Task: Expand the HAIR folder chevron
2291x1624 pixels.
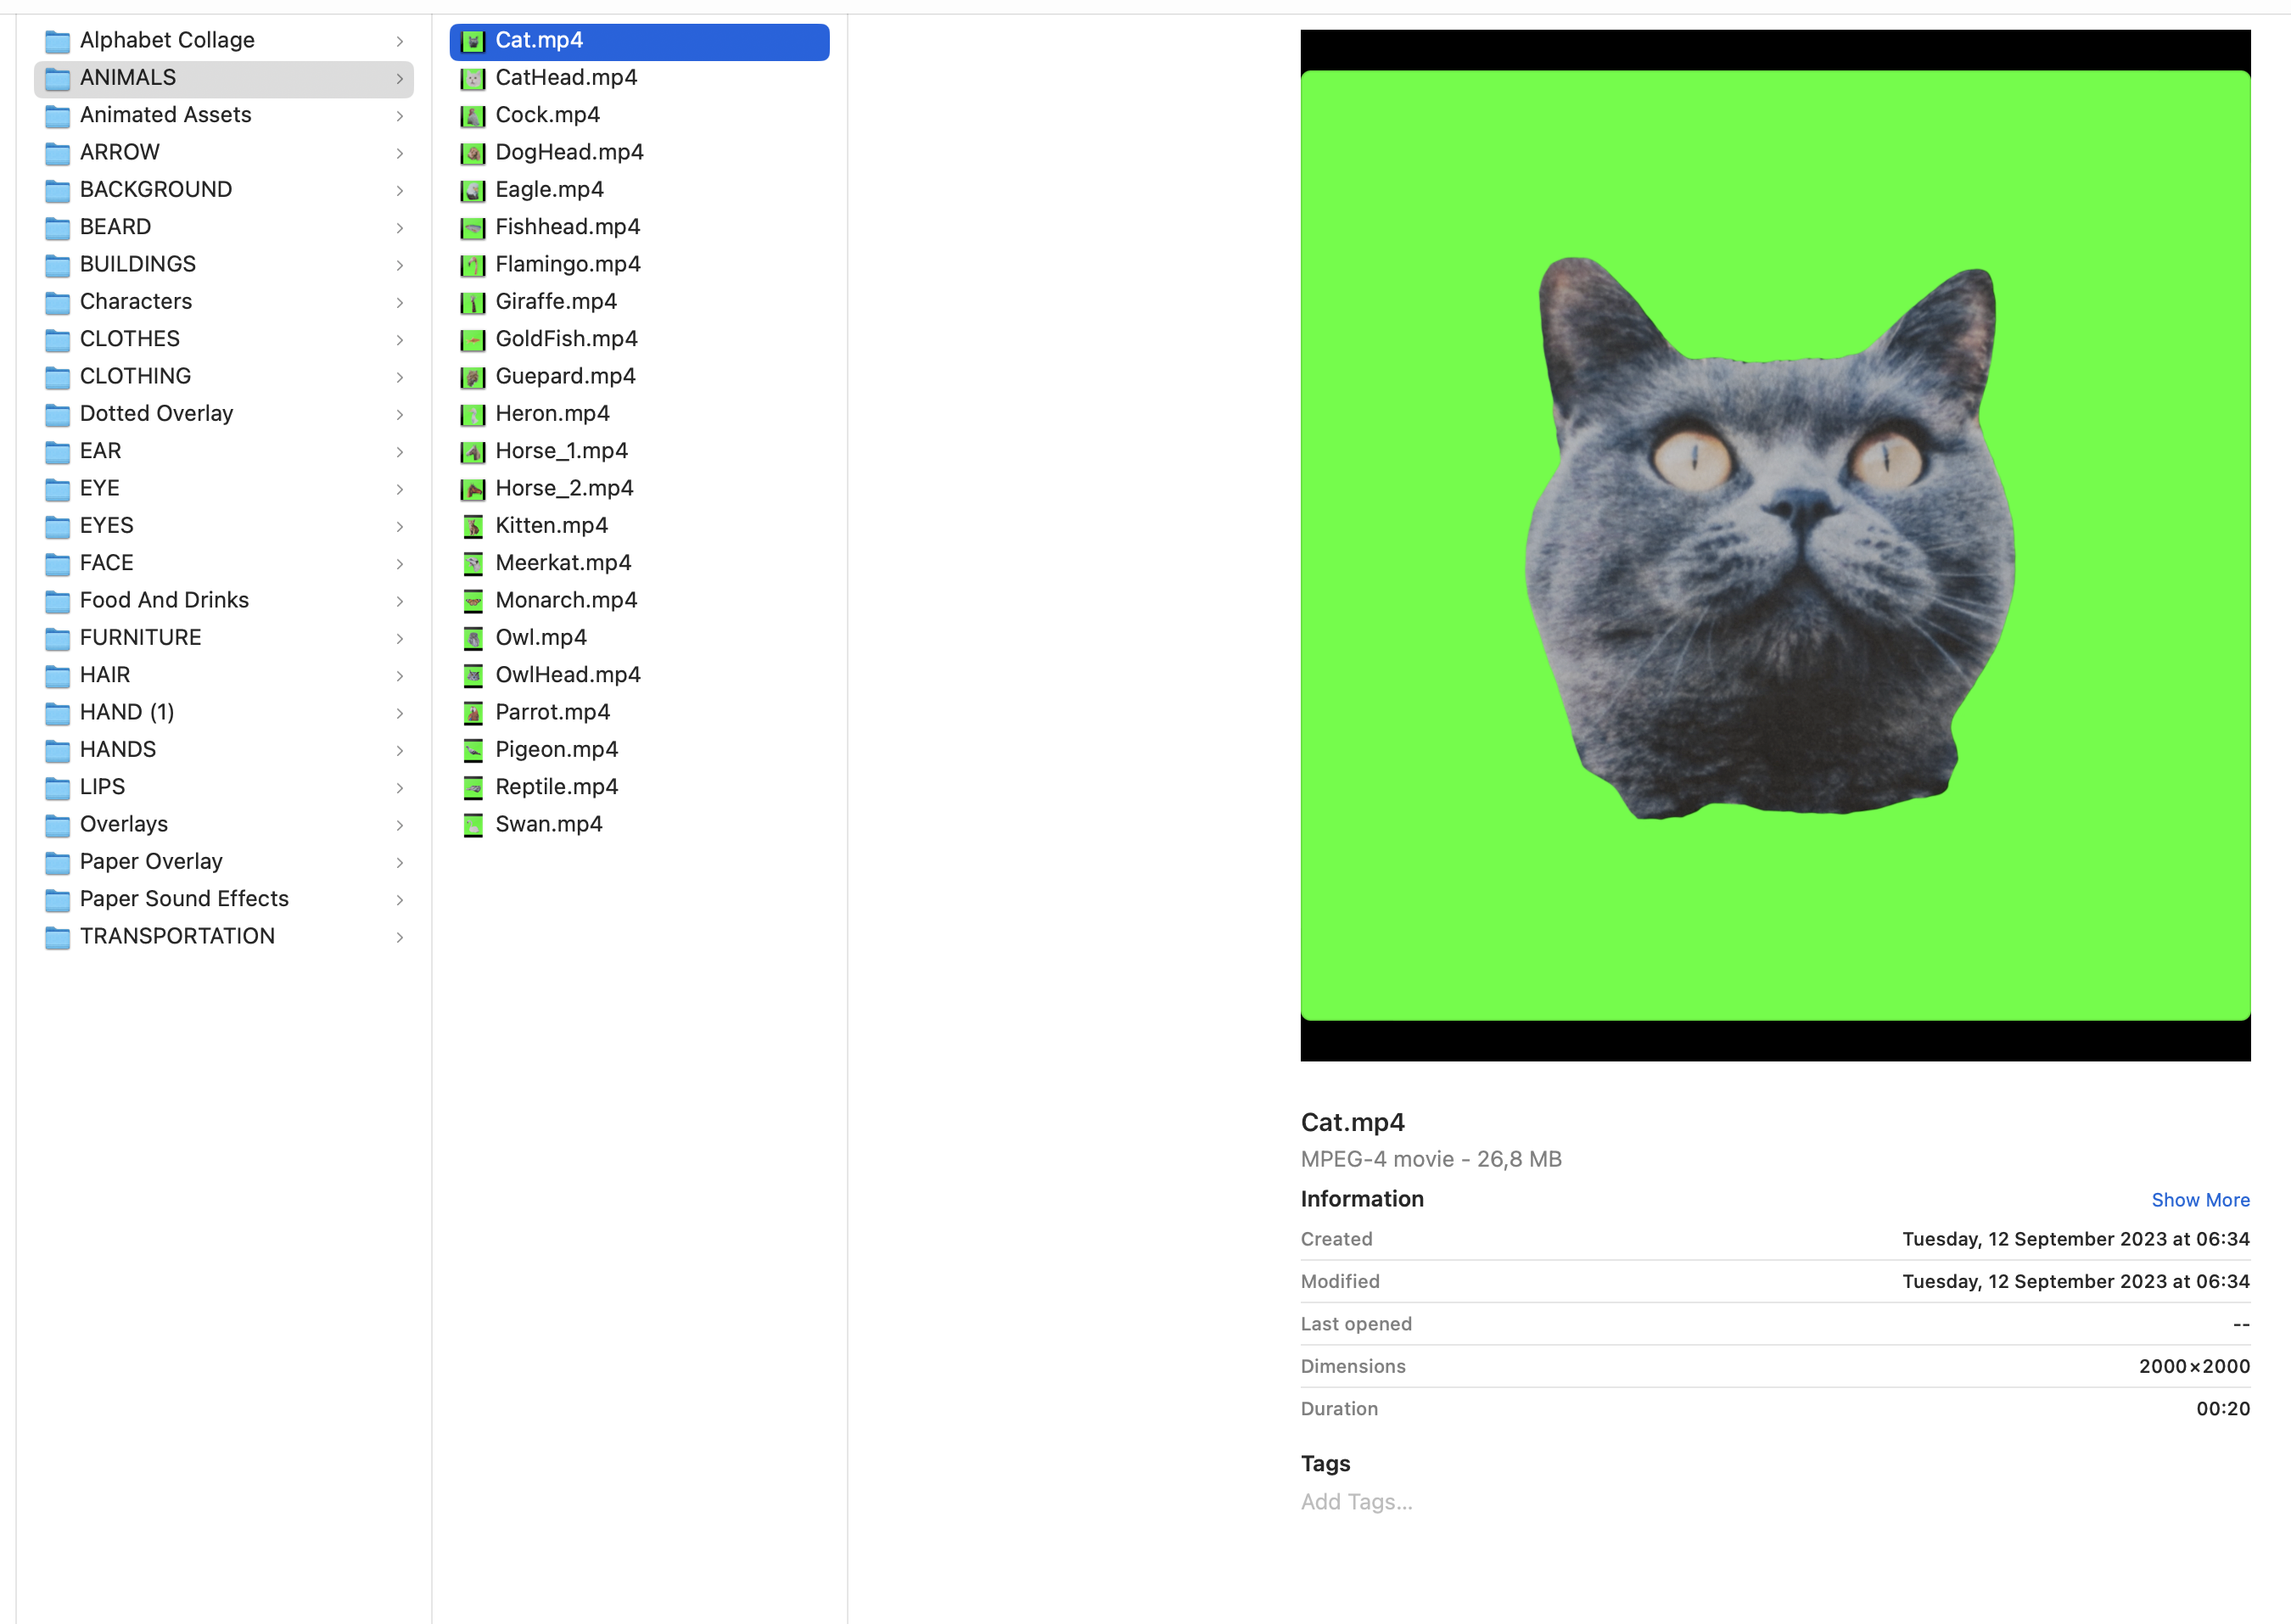Action: pos(400,676)
